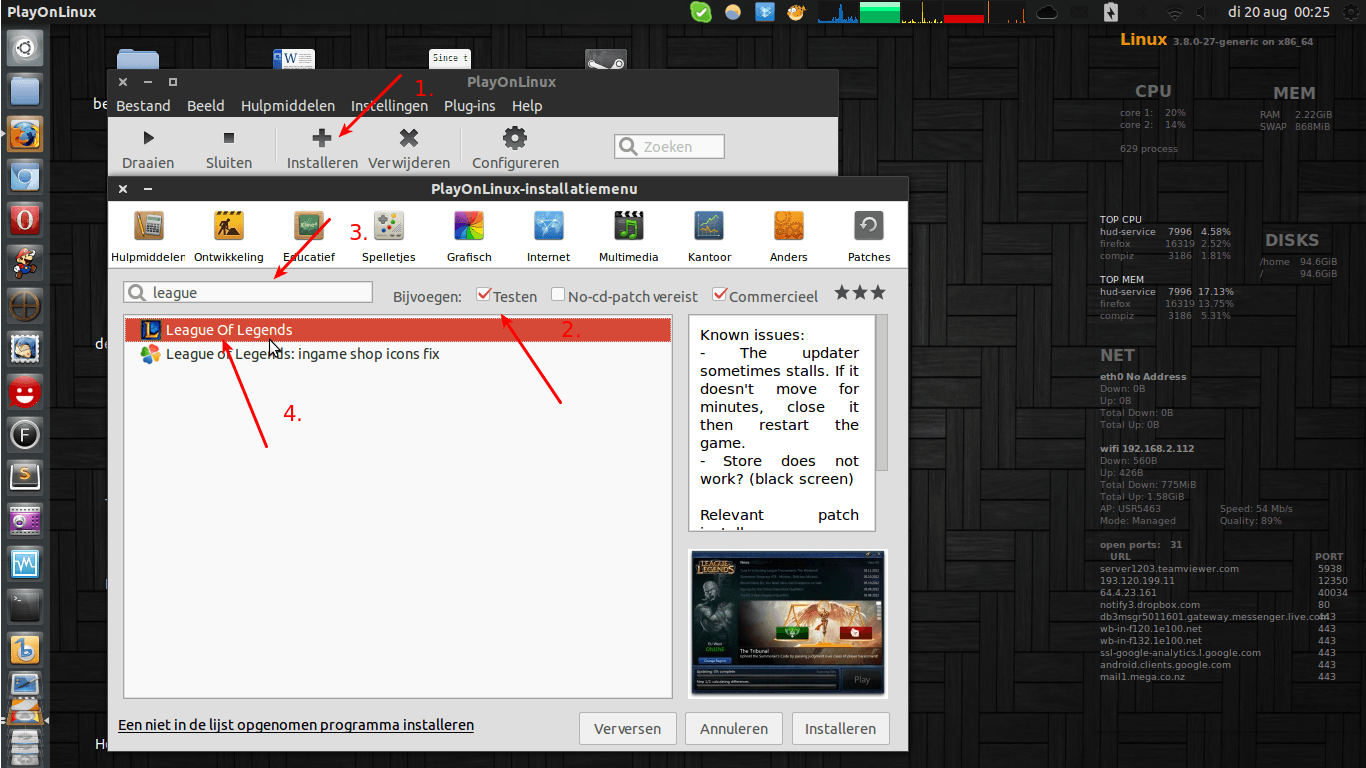Open battery indicator in top panel

pyautogui.click(x=1110, y=12)
